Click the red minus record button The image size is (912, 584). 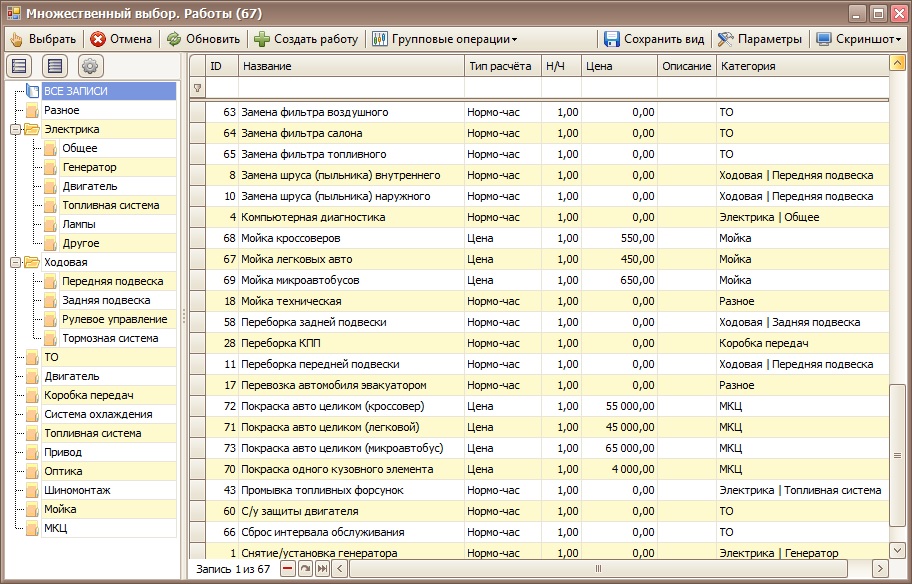288,569
